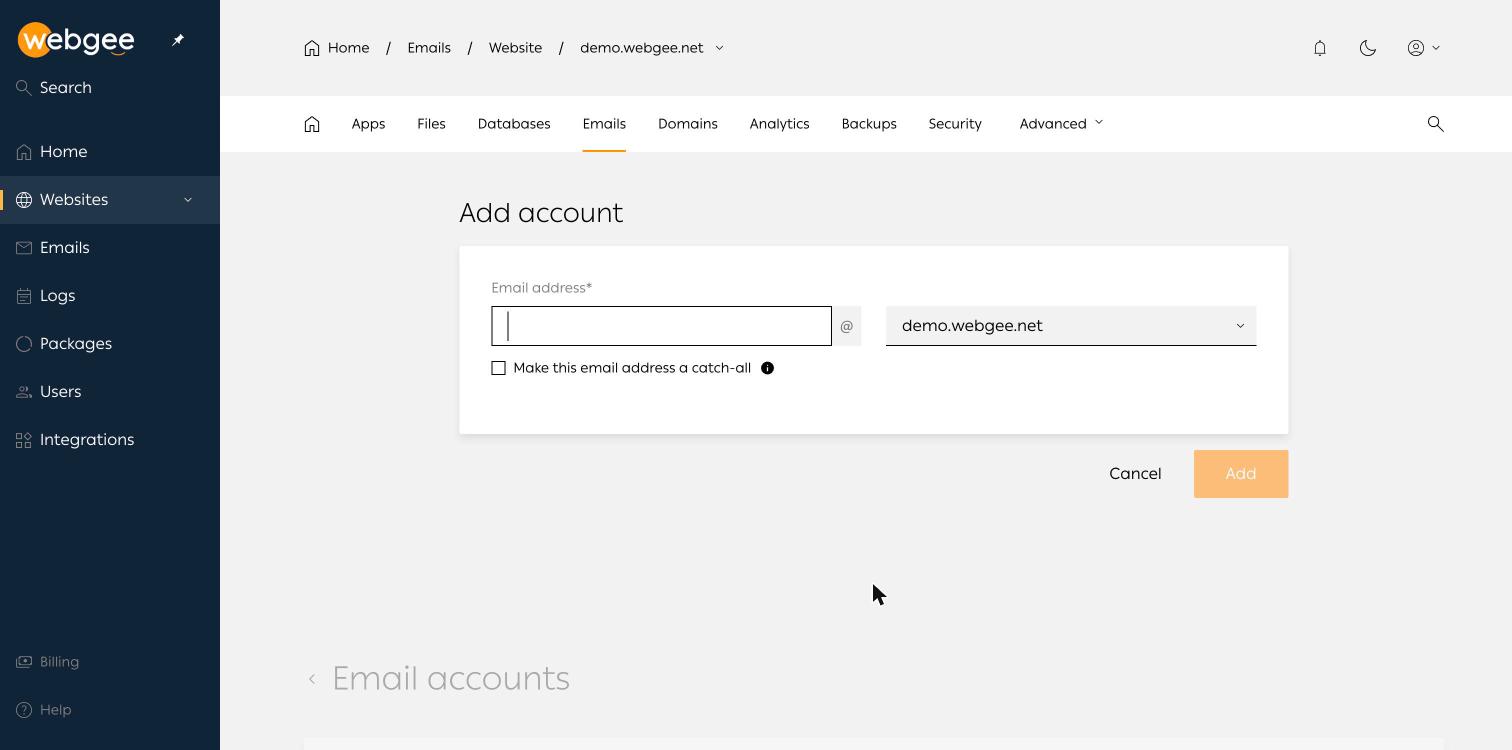Open Integrations in sidebar

[x=110, y=440]
